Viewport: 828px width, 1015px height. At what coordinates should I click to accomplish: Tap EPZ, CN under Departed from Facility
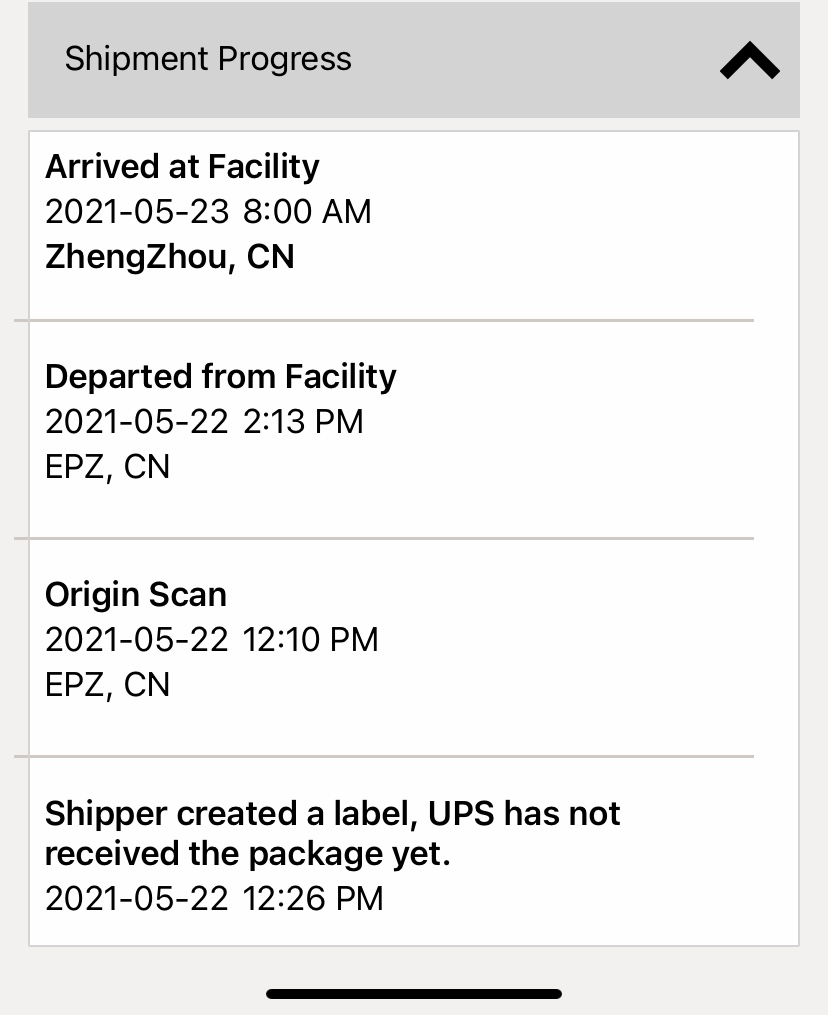tap(108, 467)
